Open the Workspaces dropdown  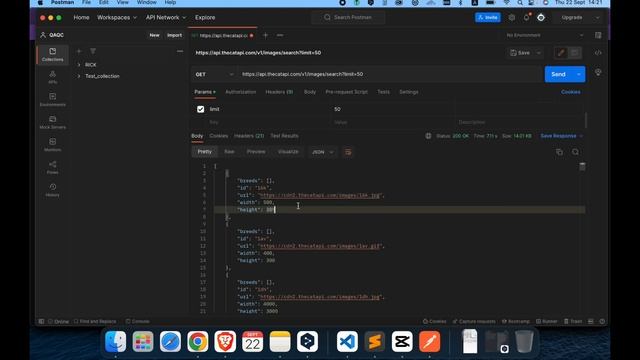pos(117,18)
